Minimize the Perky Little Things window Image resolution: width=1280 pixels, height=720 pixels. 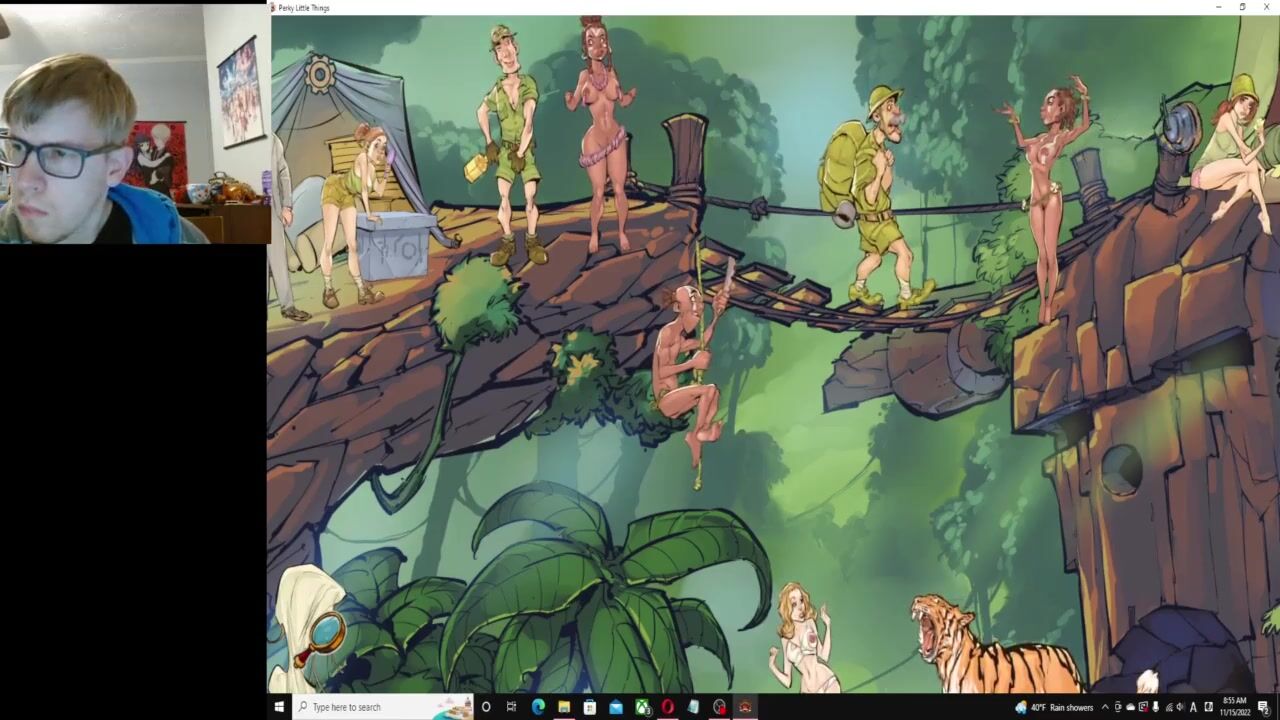(1218, 7)
